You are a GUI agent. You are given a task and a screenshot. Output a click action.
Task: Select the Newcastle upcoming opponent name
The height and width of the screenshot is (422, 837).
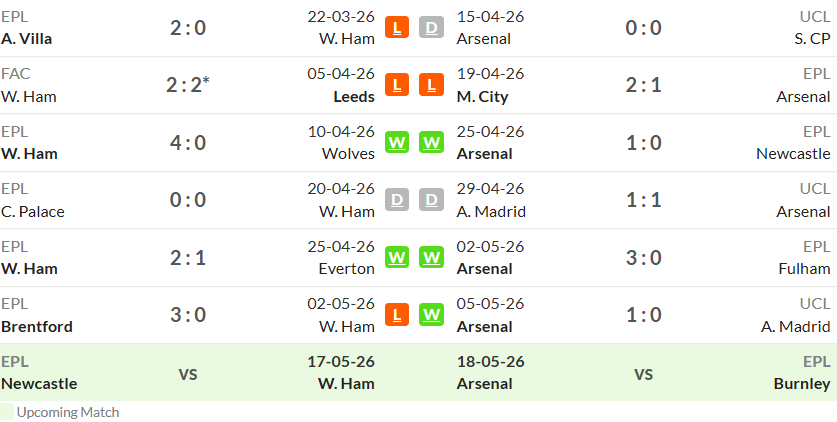click(x=39, y=384)
